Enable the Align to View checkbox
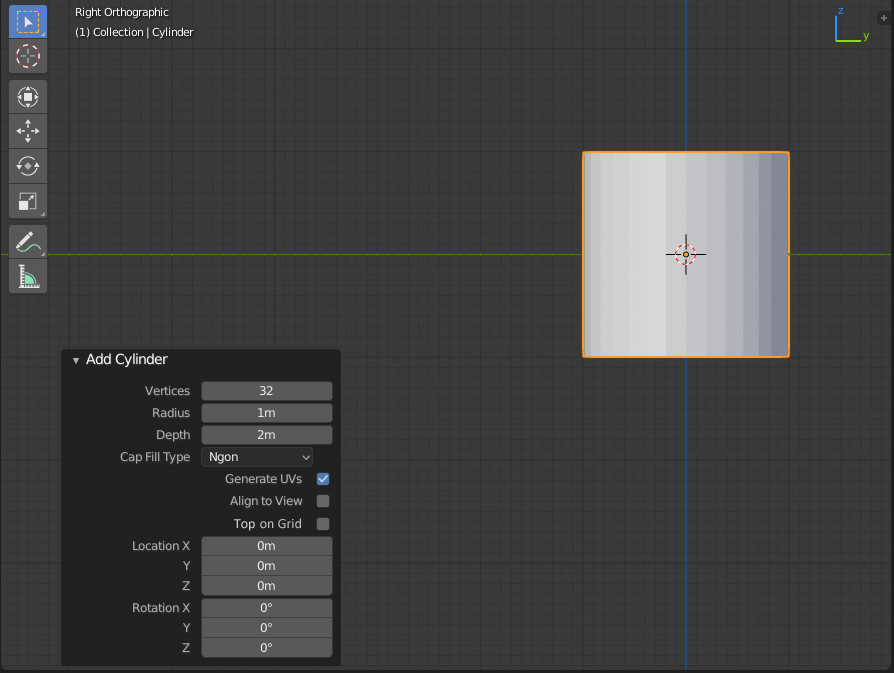This screenshot has height=673, width=894. [323, 501]
